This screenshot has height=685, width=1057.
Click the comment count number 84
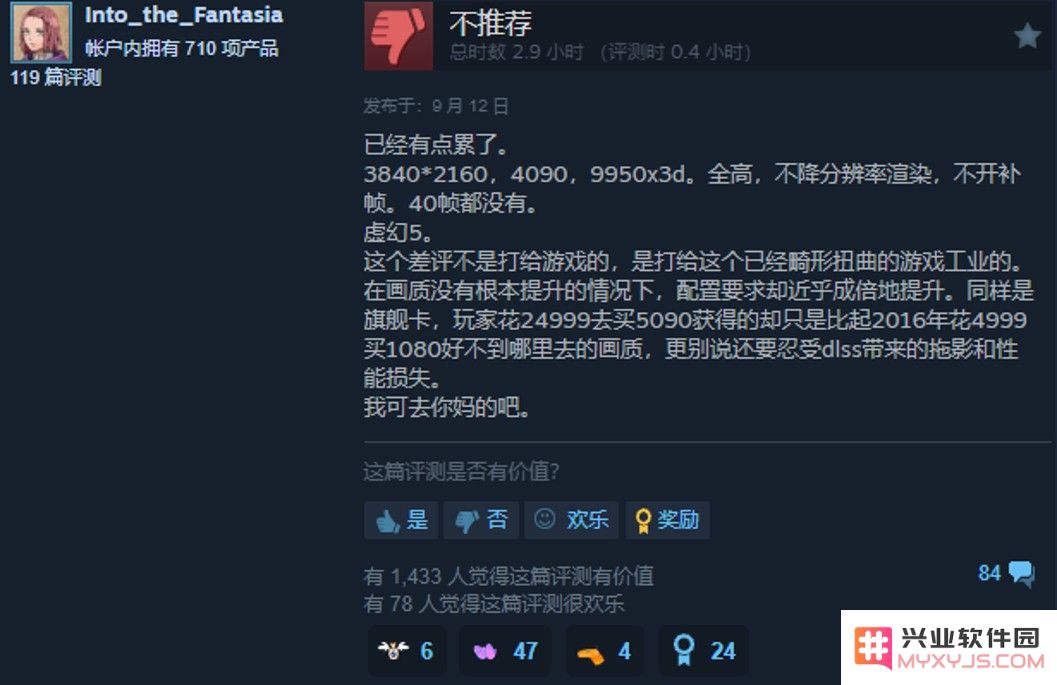(x=989, y=573)
